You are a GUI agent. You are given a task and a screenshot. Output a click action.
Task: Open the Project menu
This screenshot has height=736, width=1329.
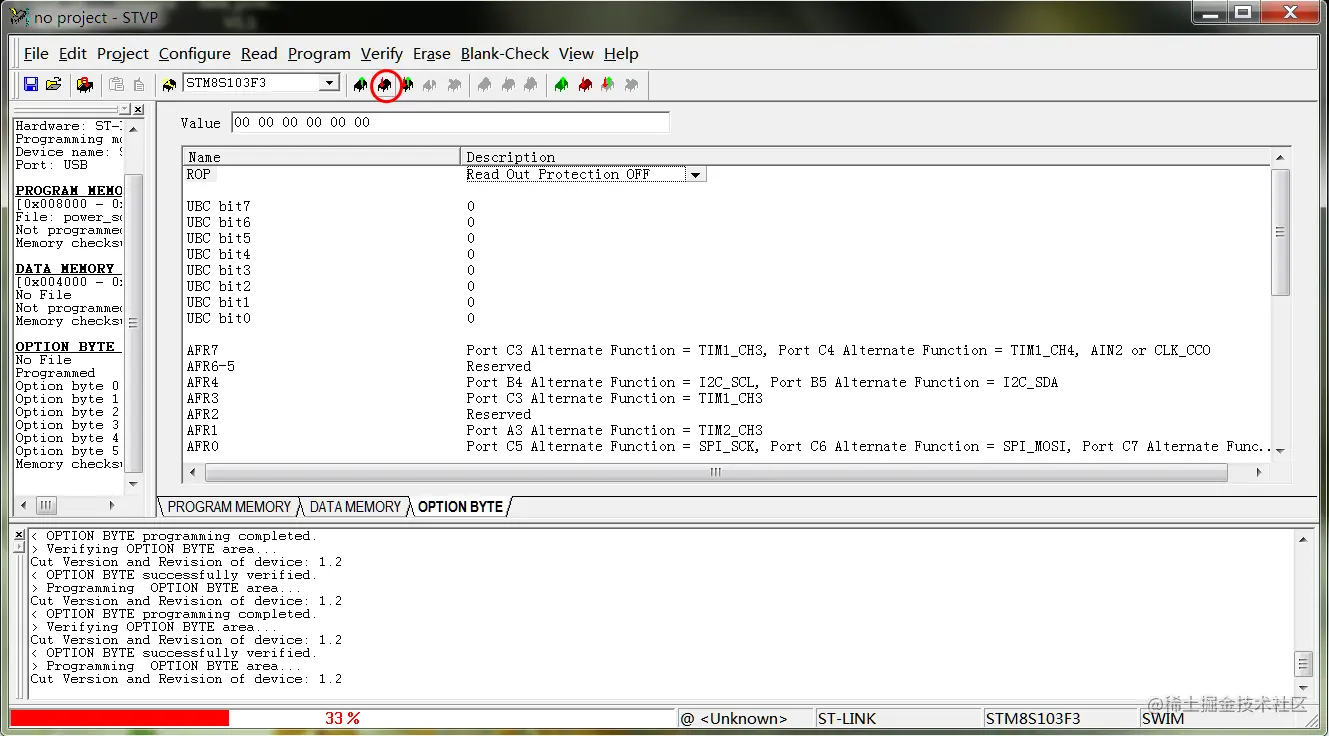123,54
